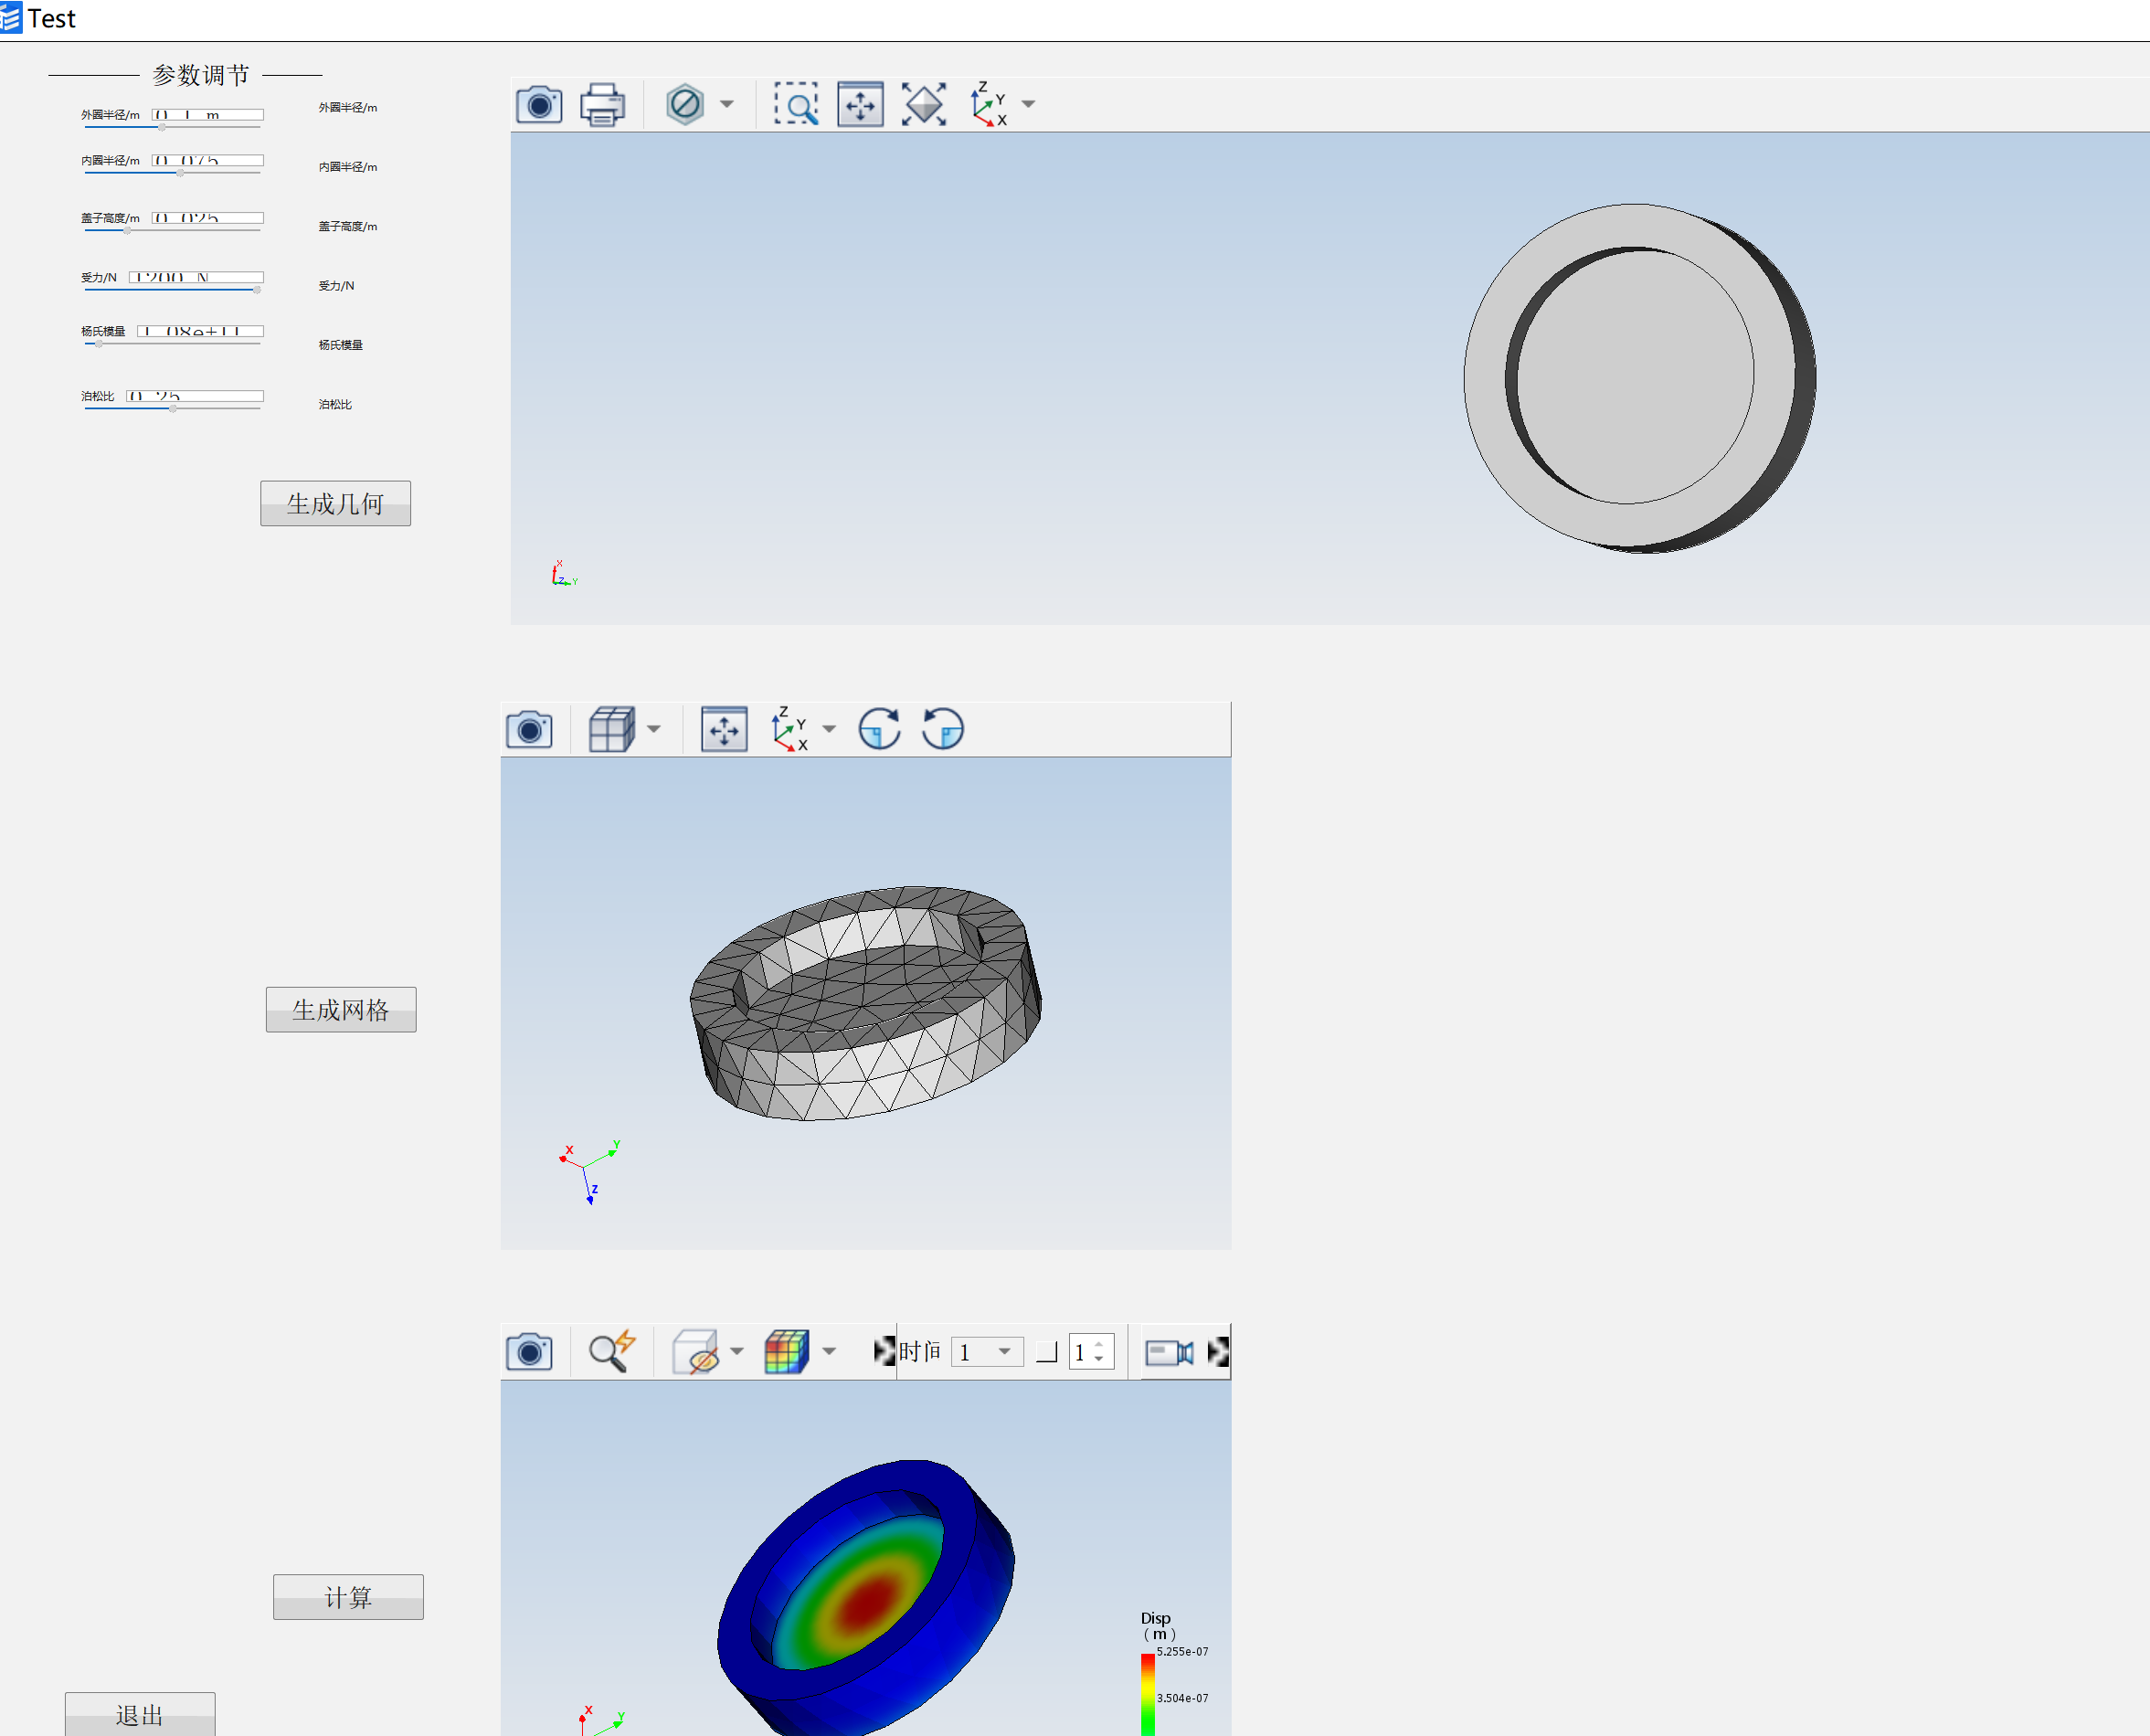Click the meshed lid in the mesh viewport
This screenshot has height=1736, width=2150.
coord(866,1003)
